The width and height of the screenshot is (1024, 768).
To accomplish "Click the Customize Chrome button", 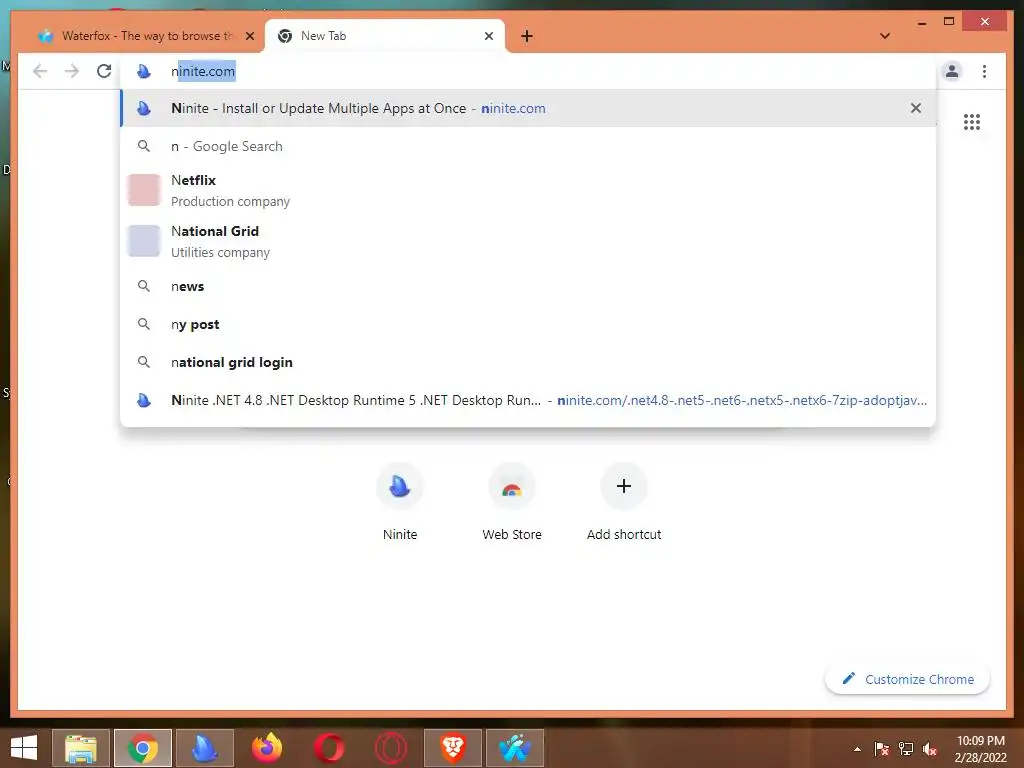I will click(x=908, y=679).
